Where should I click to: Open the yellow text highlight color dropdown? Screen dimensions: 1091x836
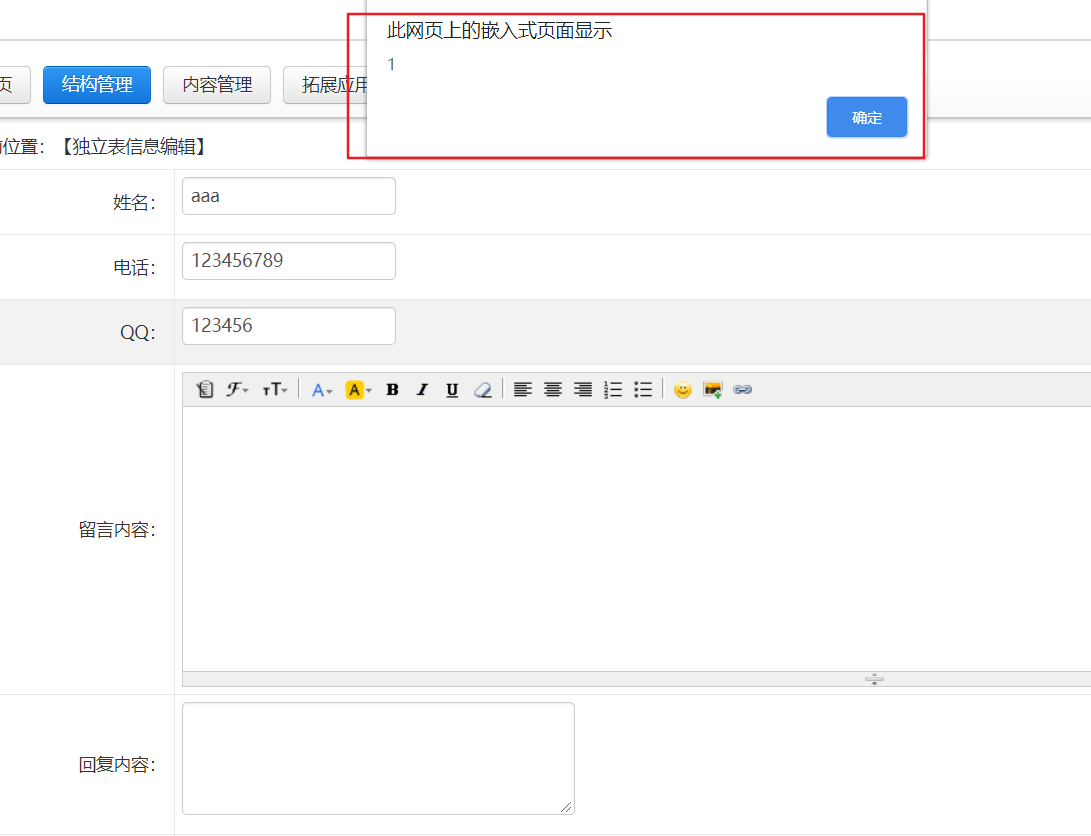pyautogui.click(x=358, y=390)
